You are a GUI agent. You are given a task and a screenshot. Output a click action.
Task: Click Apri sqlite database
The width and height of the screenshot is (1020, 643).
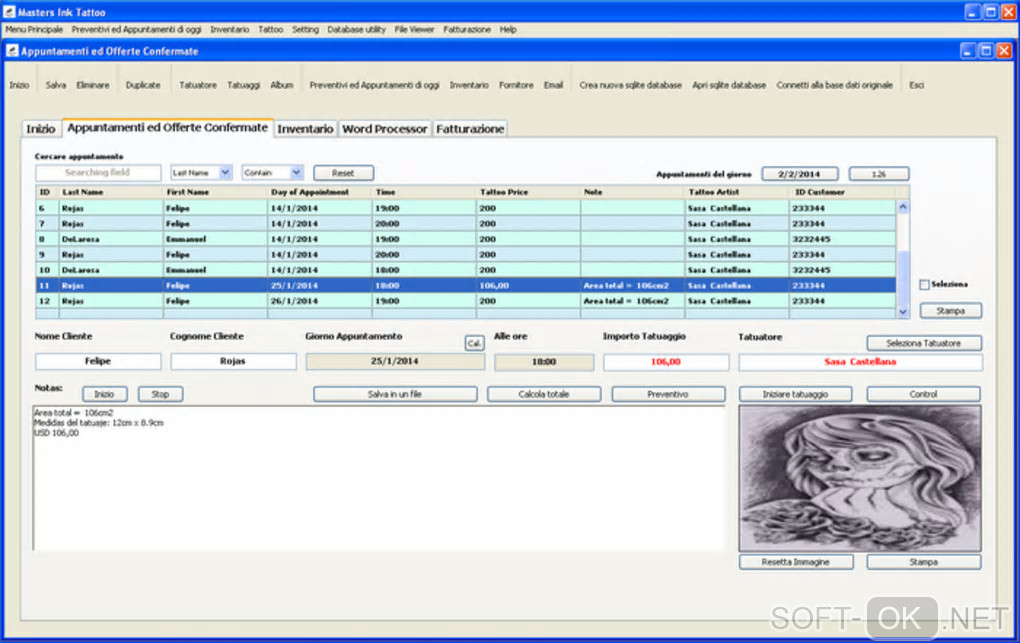click(x=729, y=85)
